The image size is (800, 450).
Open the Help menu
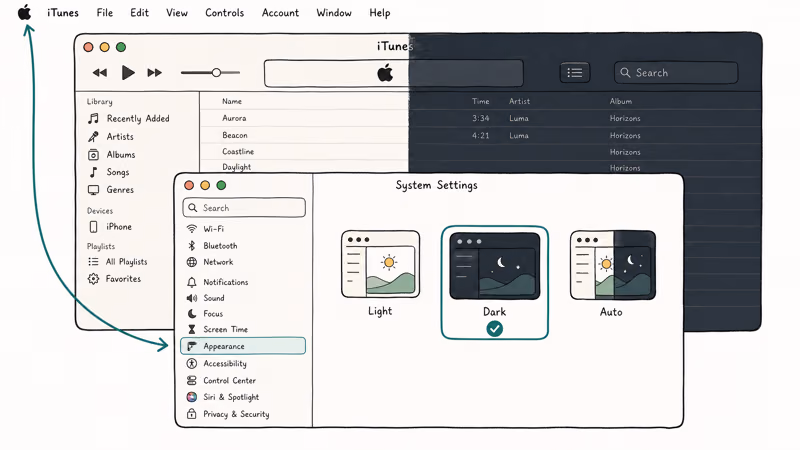tap(380, 13)
